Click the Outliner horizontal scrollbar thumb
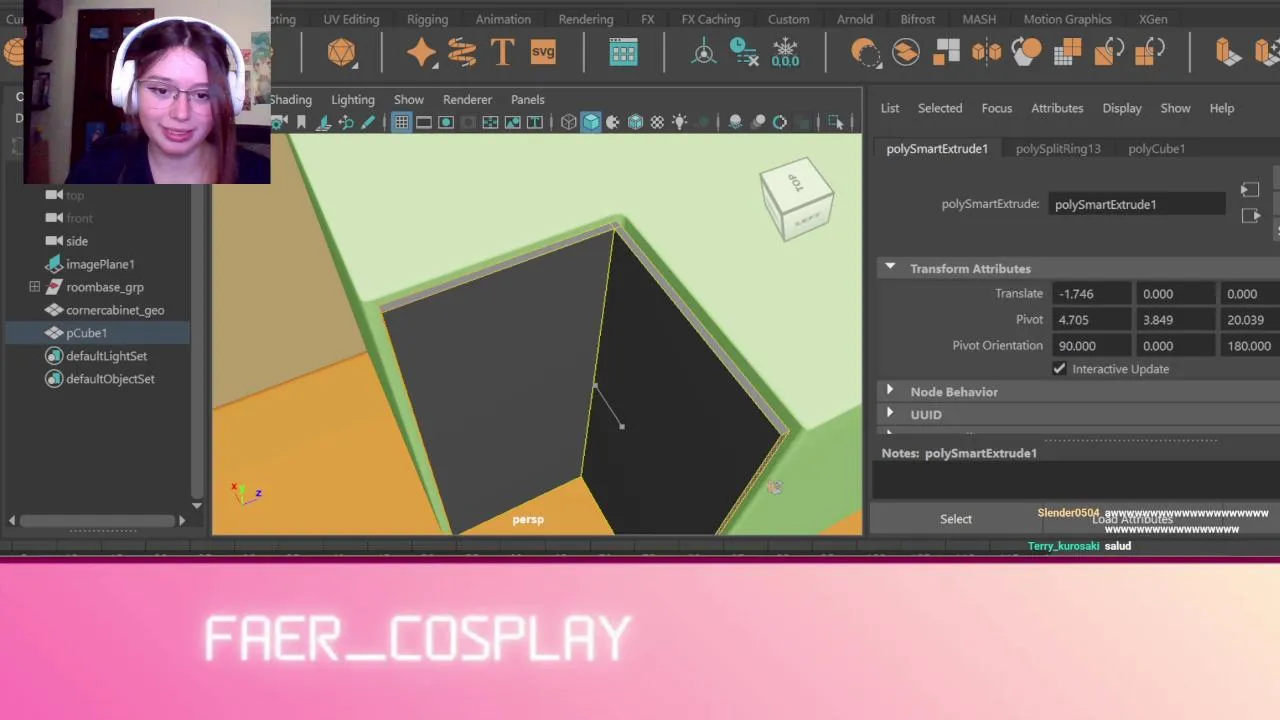Viewport: 1280px width, 720px height. (x=97, y=520)
